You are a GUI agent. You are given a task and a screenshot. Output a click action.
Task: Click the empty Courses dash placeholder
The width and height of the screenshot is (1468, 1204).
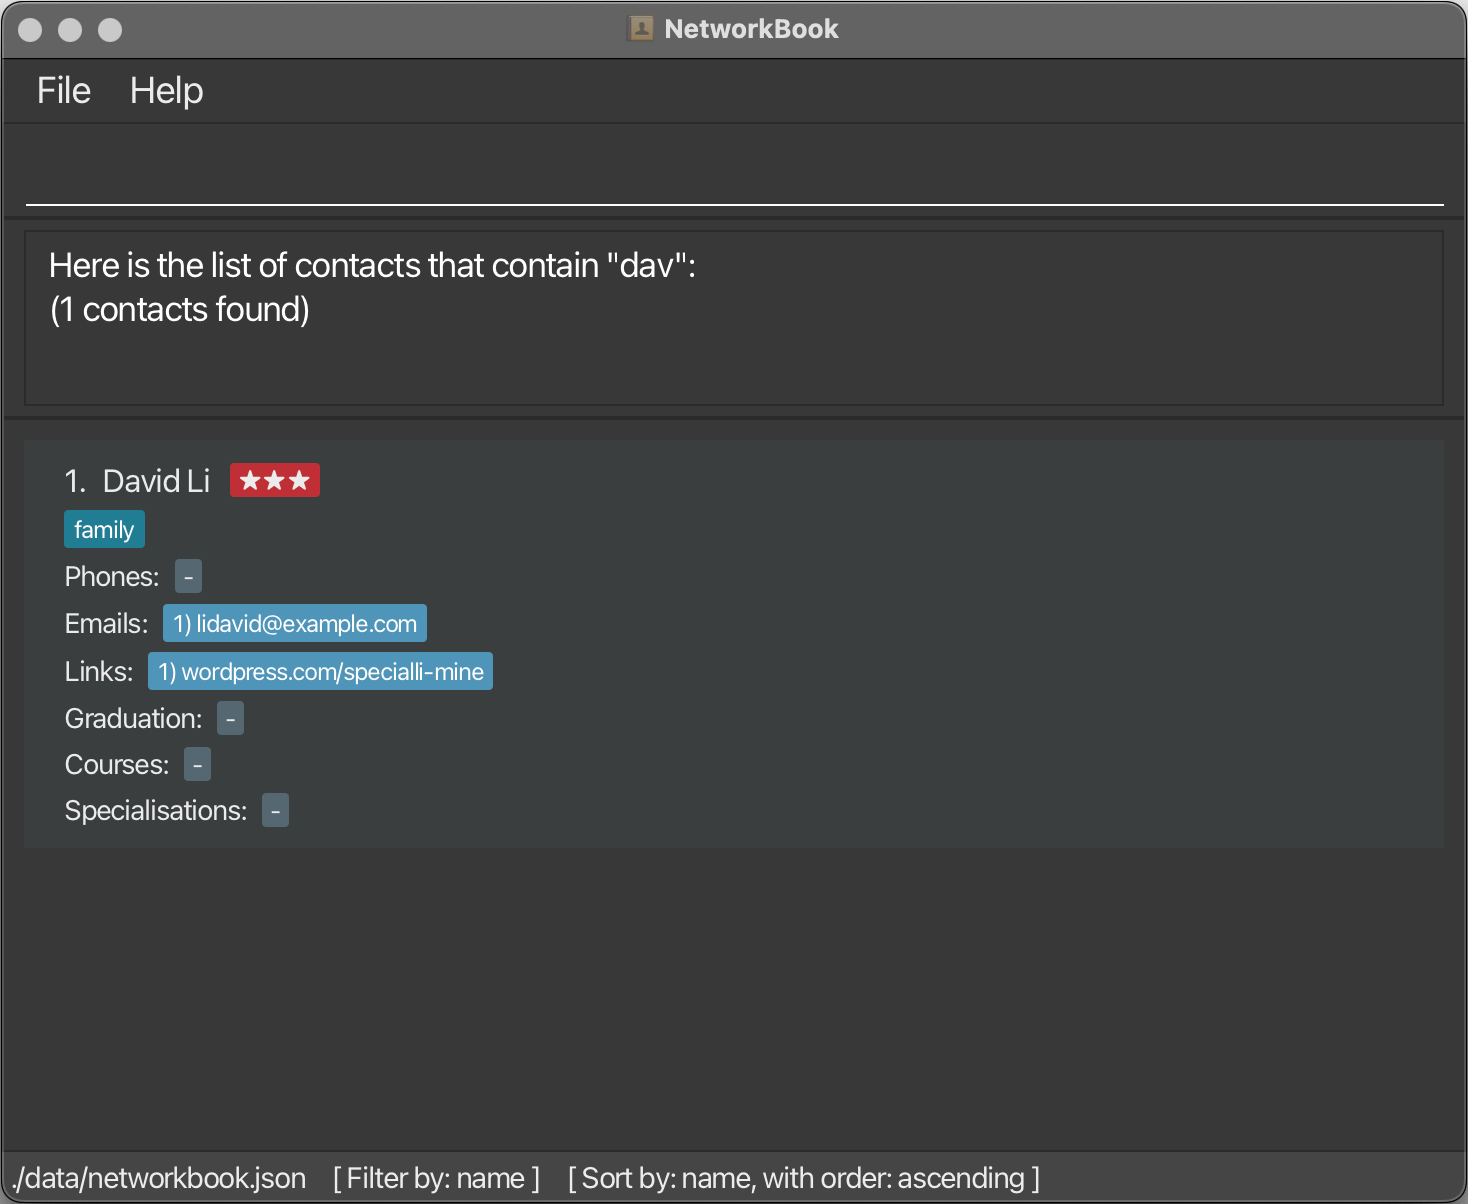(197, 765)
